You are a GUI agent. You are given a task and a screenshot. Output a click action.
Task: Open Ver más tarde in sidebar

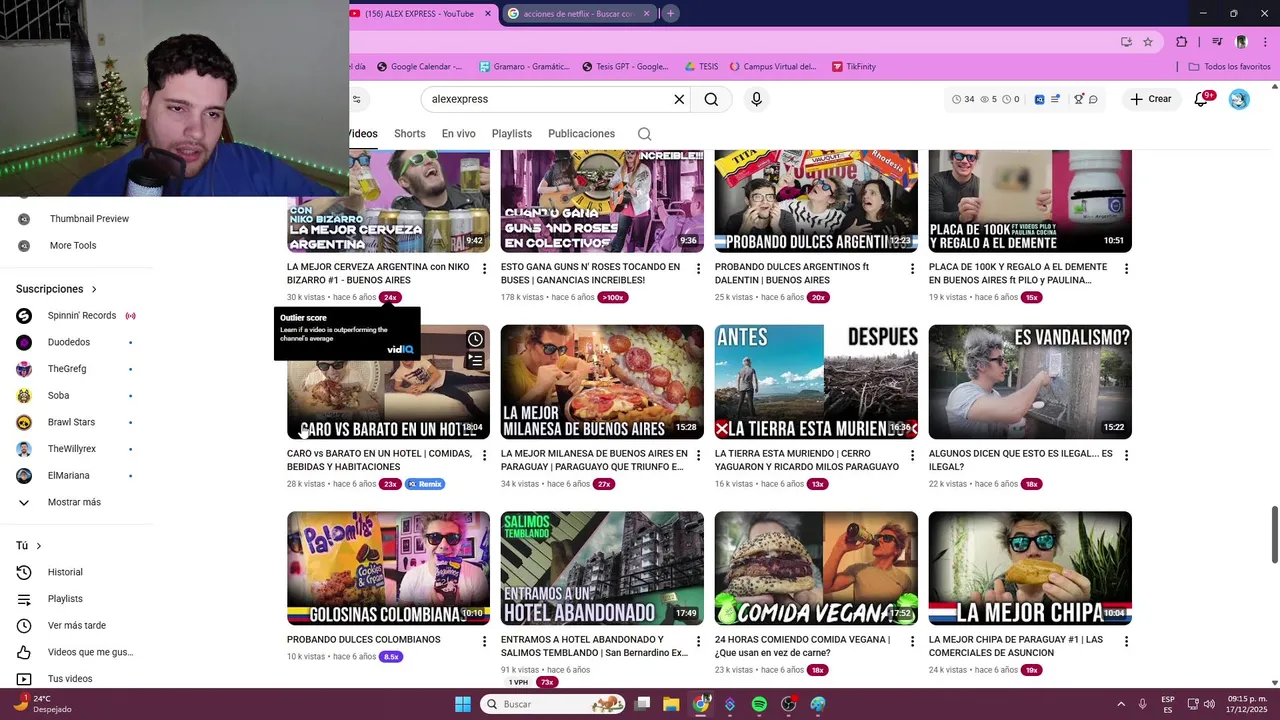click(77, 626)
